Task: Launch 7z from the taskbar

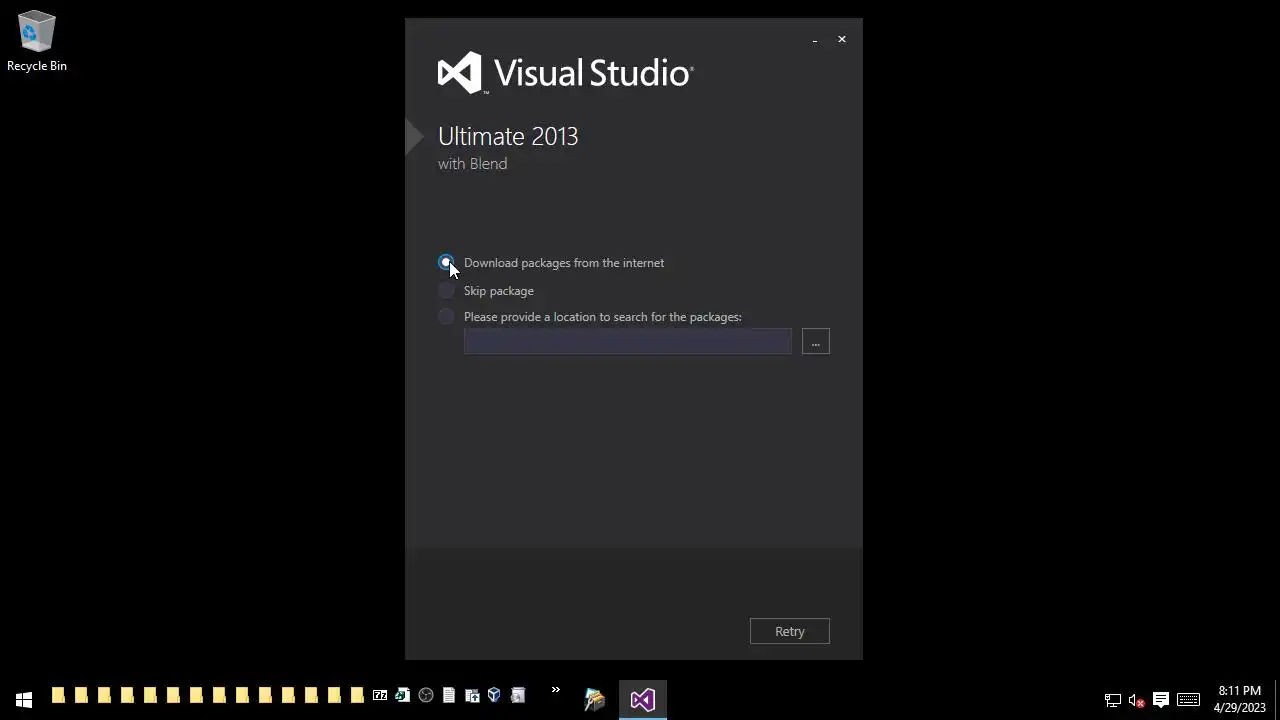Action: [380, 696]
